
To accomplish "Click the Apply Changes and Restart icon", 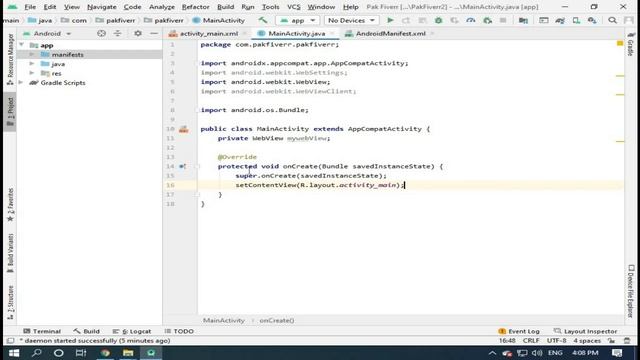I will tap(406, 20).
